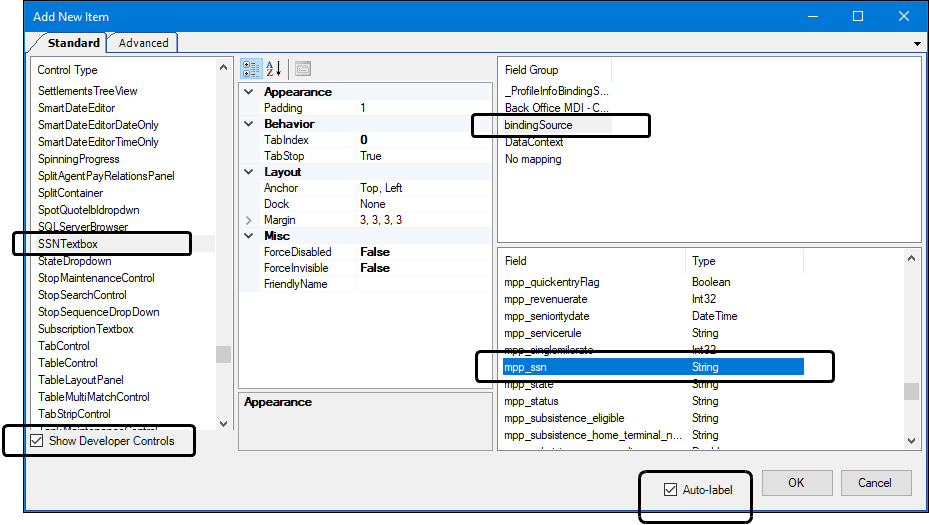The image size is (929, 525).
Task: Switch property grid to Categorized view
Action: click(x=251, y=69)
